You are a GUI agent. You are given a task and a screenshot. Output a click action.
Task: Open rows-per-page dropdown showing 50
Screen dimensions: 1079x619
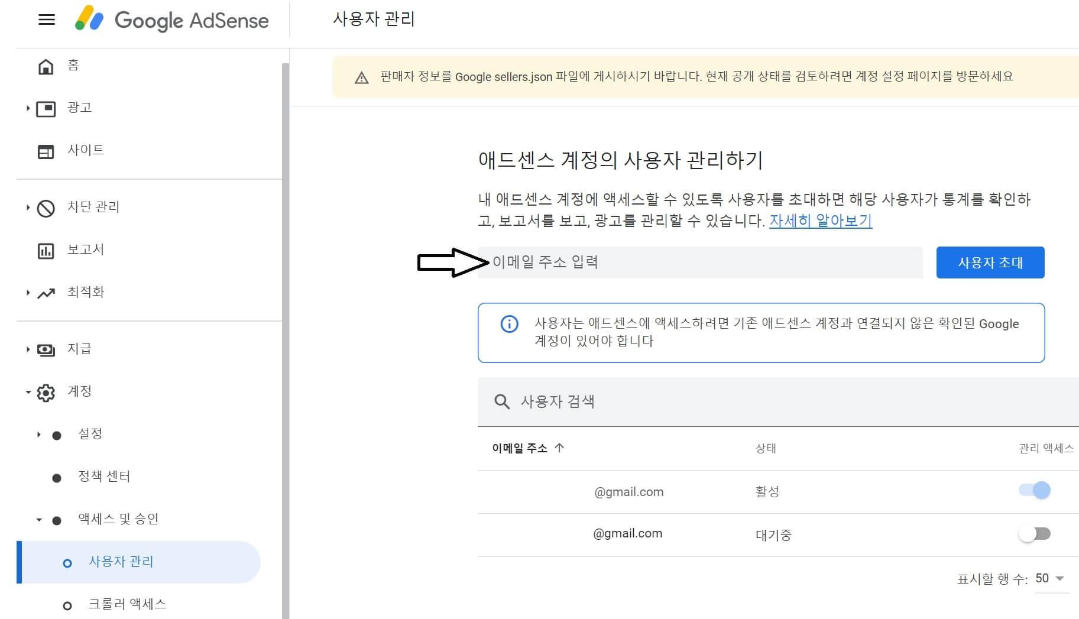pyautogui.click(x=1050, y=578)
